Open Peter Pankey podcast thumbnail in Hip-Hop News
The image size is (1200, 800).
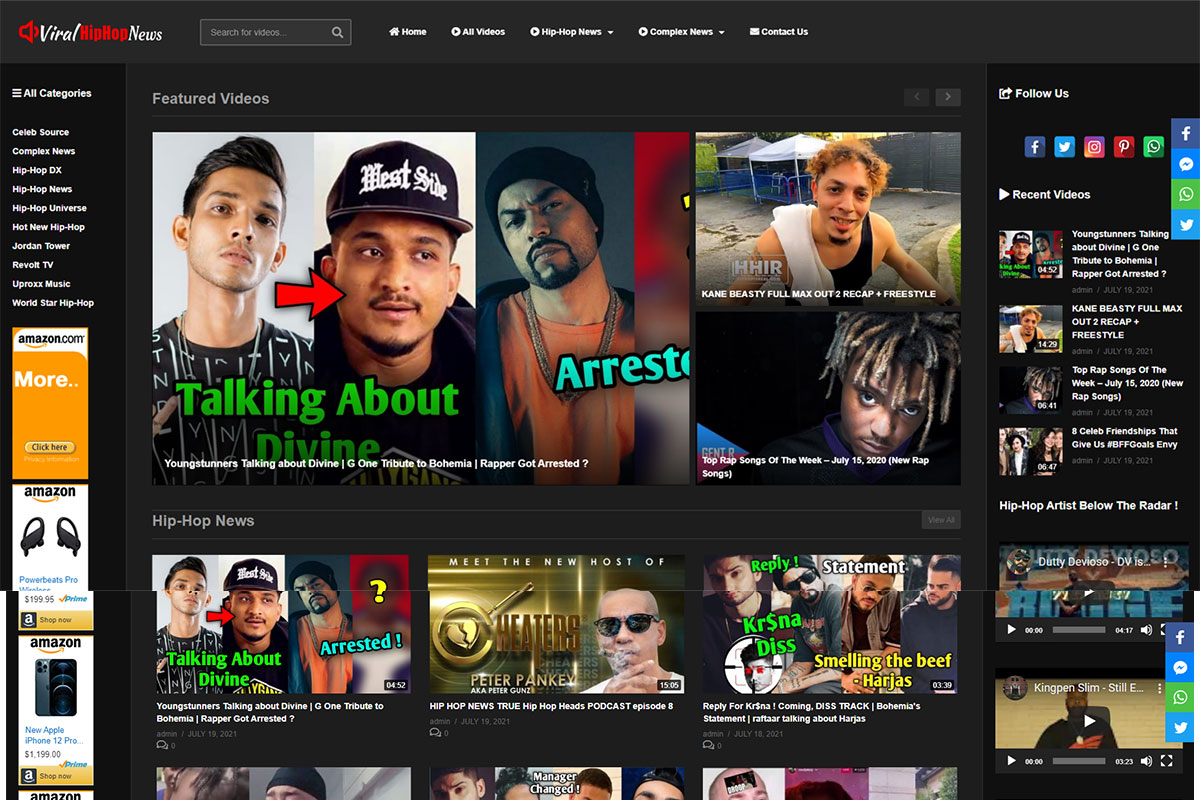pyautogui.click(x=556, y=625)
